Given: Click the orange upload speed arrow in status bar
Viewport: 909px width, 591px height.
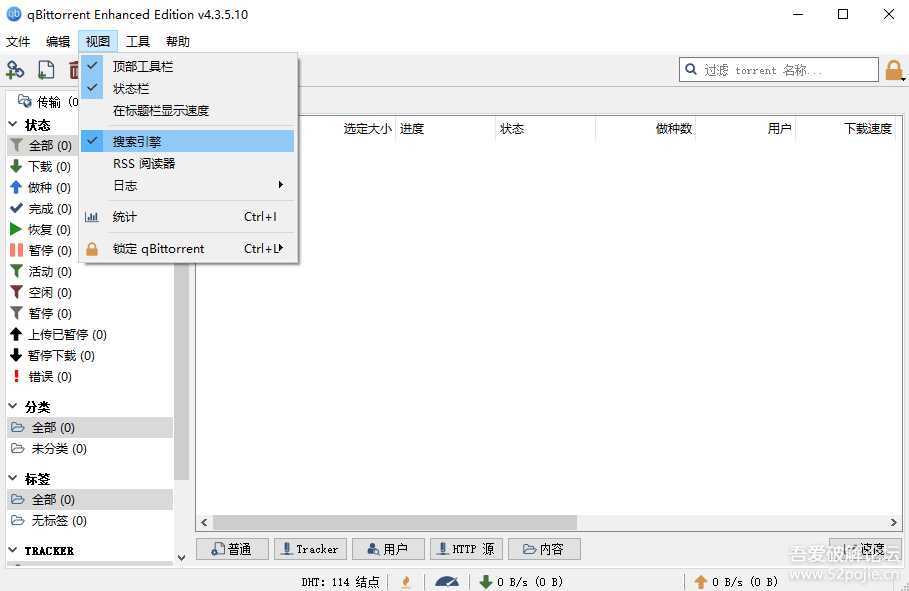Looking at the screenshot, I should tap(701, 581).
